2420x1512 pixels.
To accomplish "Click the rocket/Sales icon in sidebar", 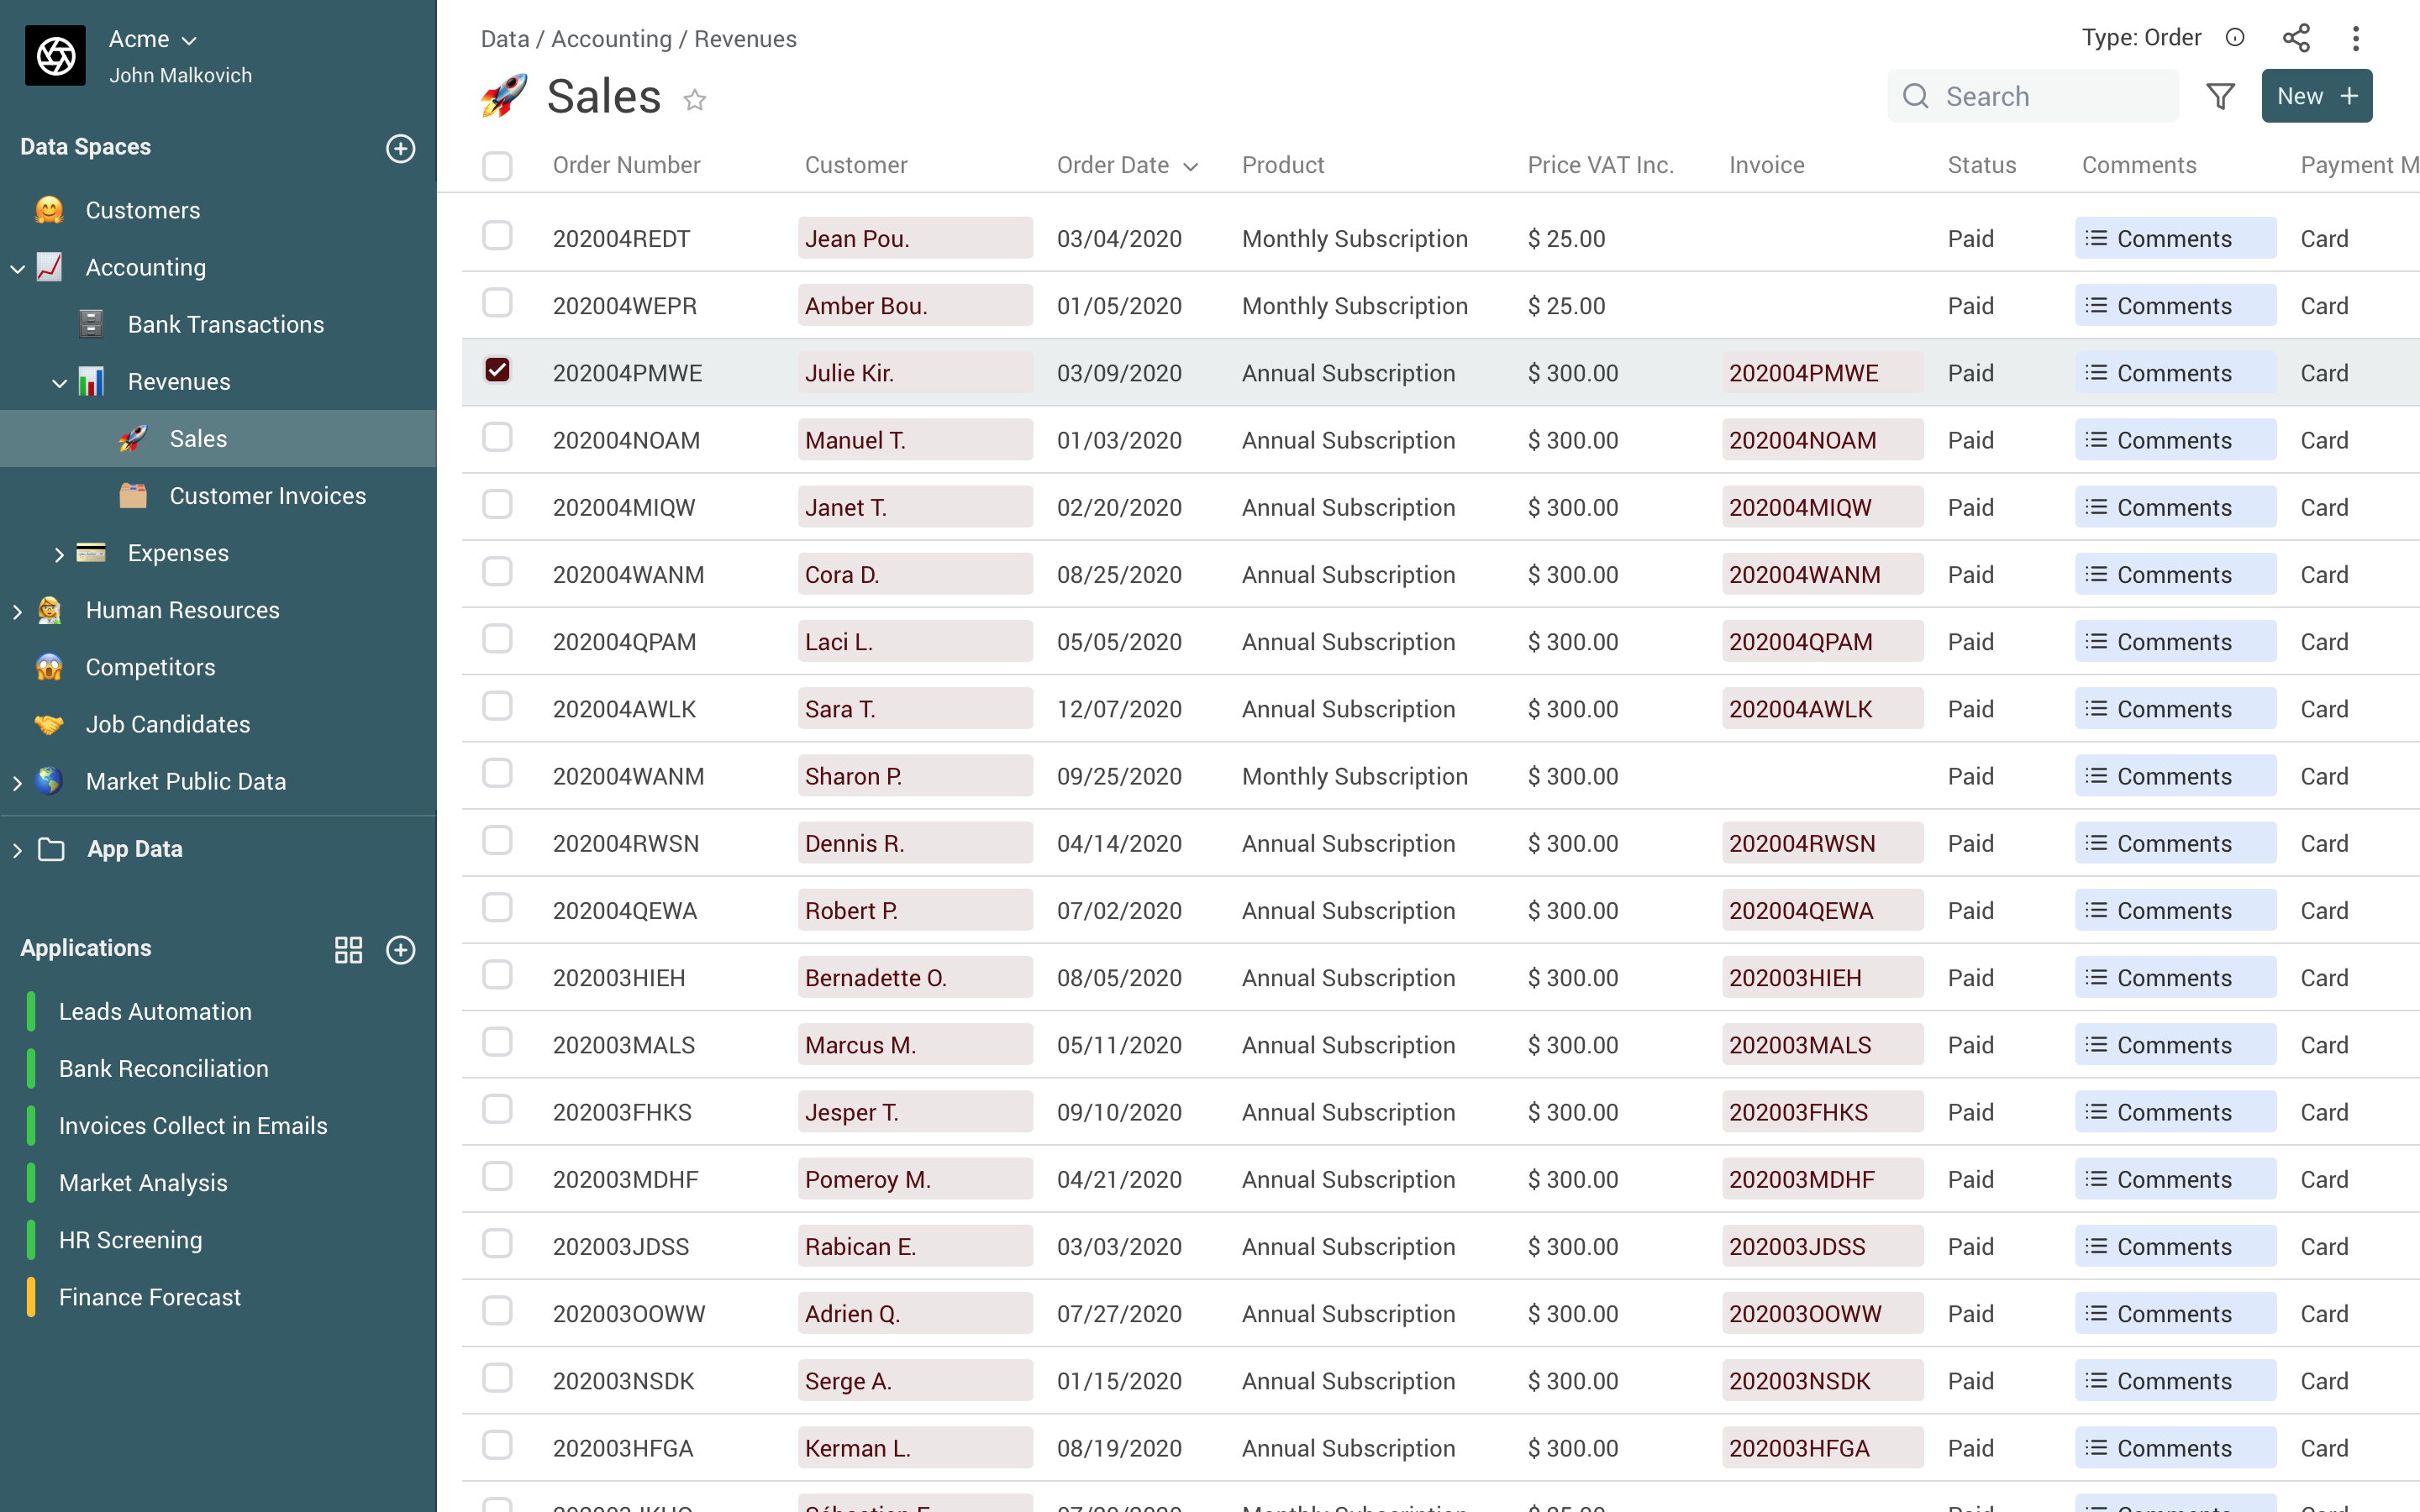I will (134, 439).
